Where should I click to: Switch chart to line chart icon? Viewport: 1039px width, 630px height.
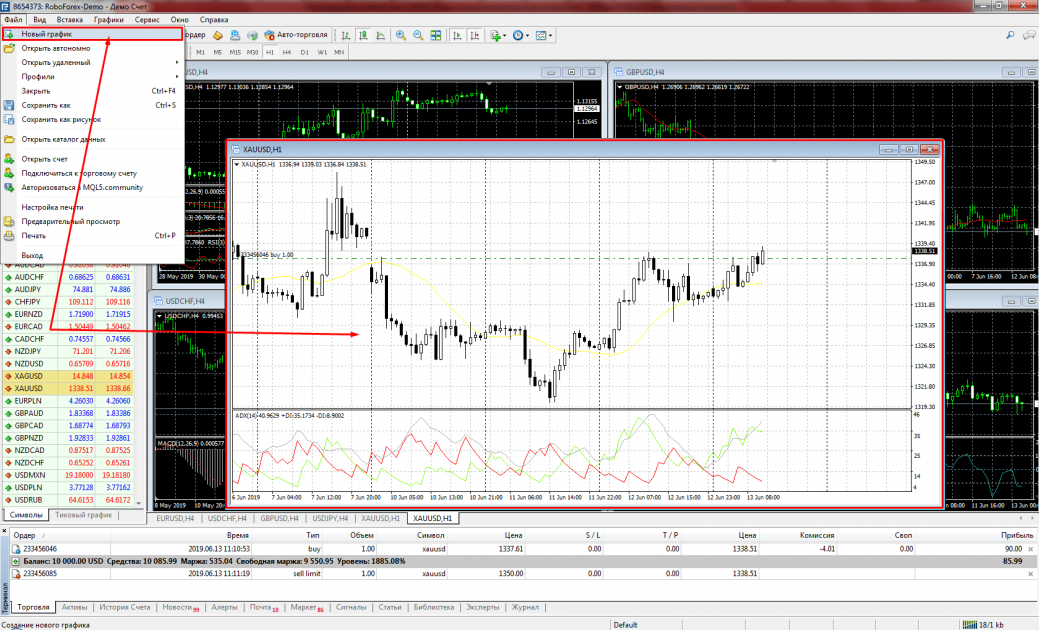380,35
